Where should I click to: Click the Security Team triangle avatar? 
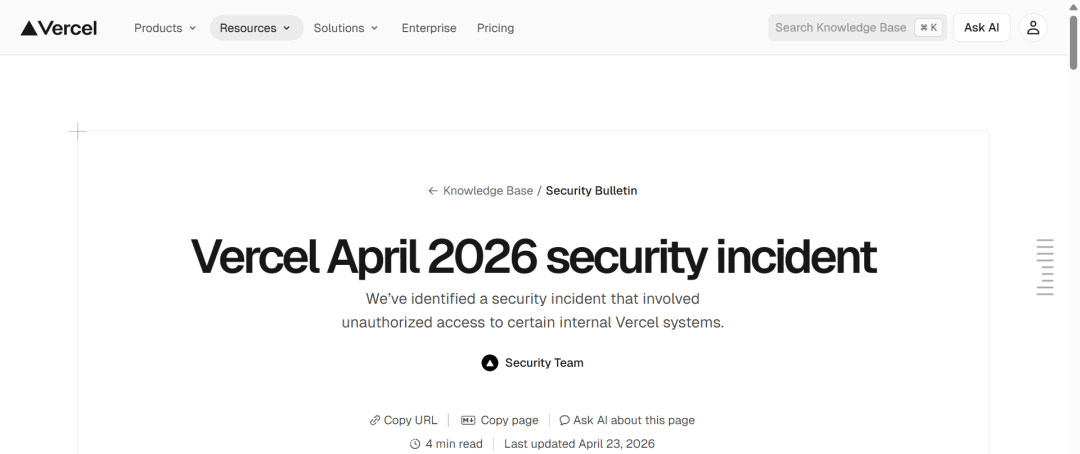(x=490, y=363)
